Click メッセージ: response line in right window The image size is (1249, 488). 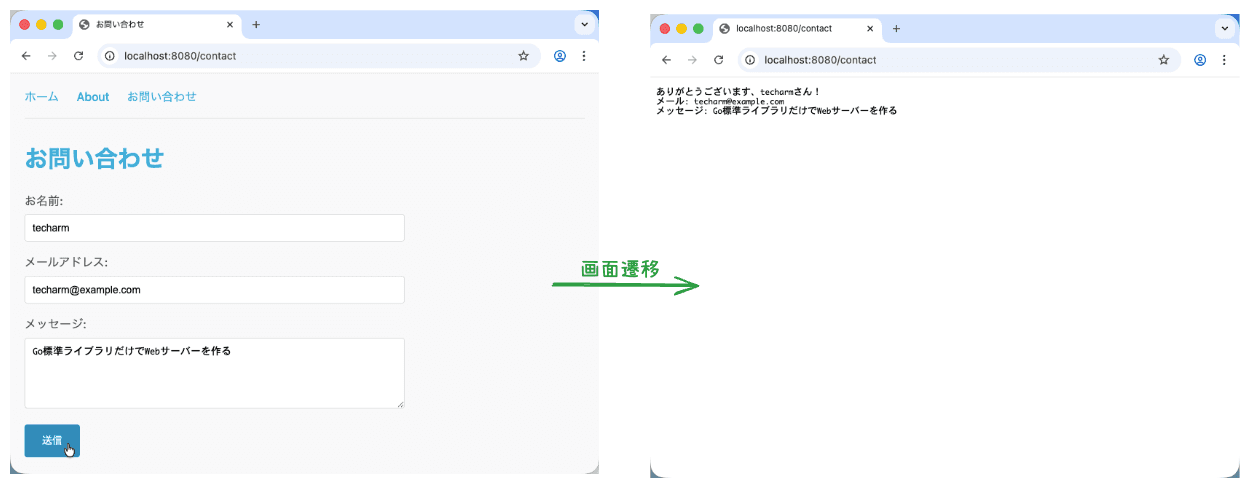(x=777, y=110)
